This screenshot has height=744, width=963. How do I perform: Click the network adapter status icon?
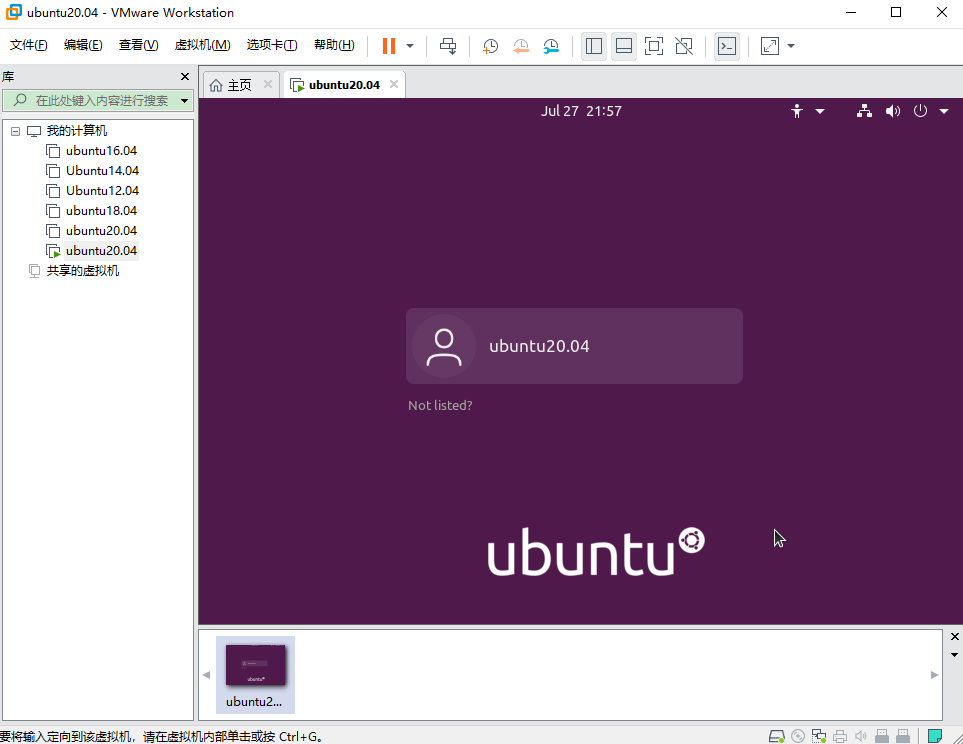[819, 736]
